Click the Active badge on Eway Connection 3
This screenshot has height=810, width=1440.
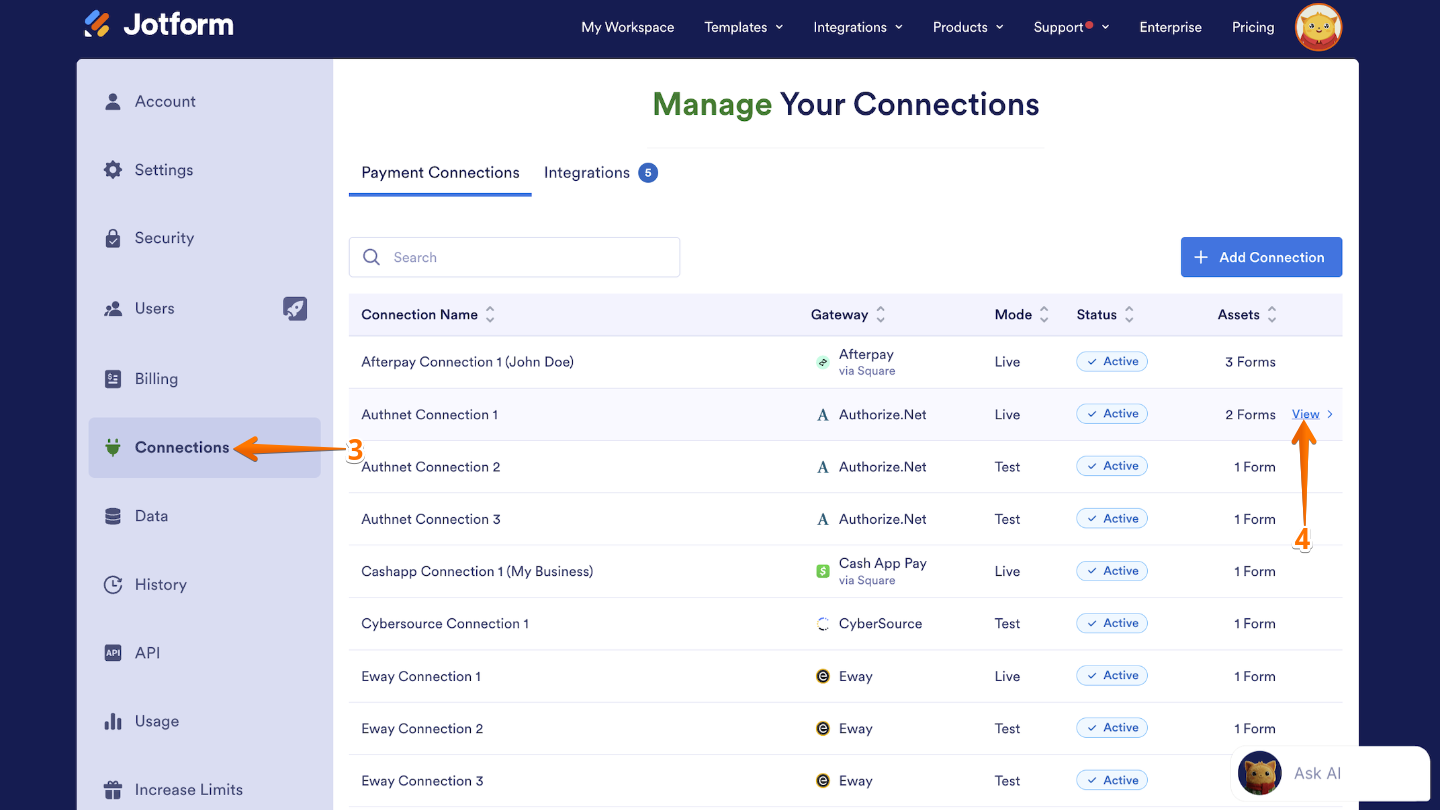tap(1111, 779)
